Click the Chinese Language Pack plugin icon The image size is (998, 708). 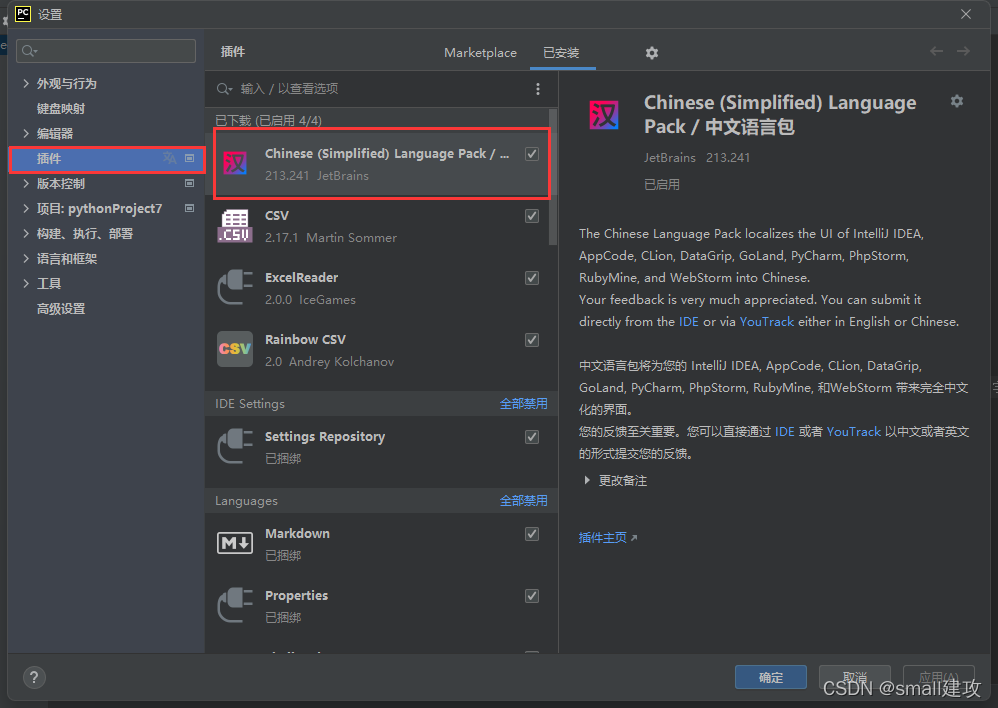237,162
